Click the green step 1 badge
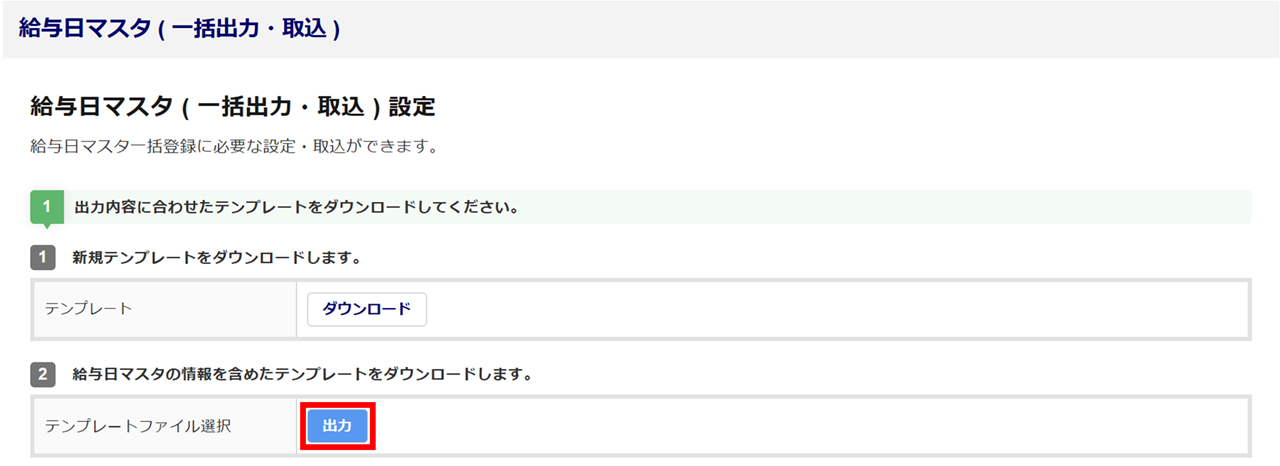This screenshot has height=466, width=1280. click(x=46, y=208)
